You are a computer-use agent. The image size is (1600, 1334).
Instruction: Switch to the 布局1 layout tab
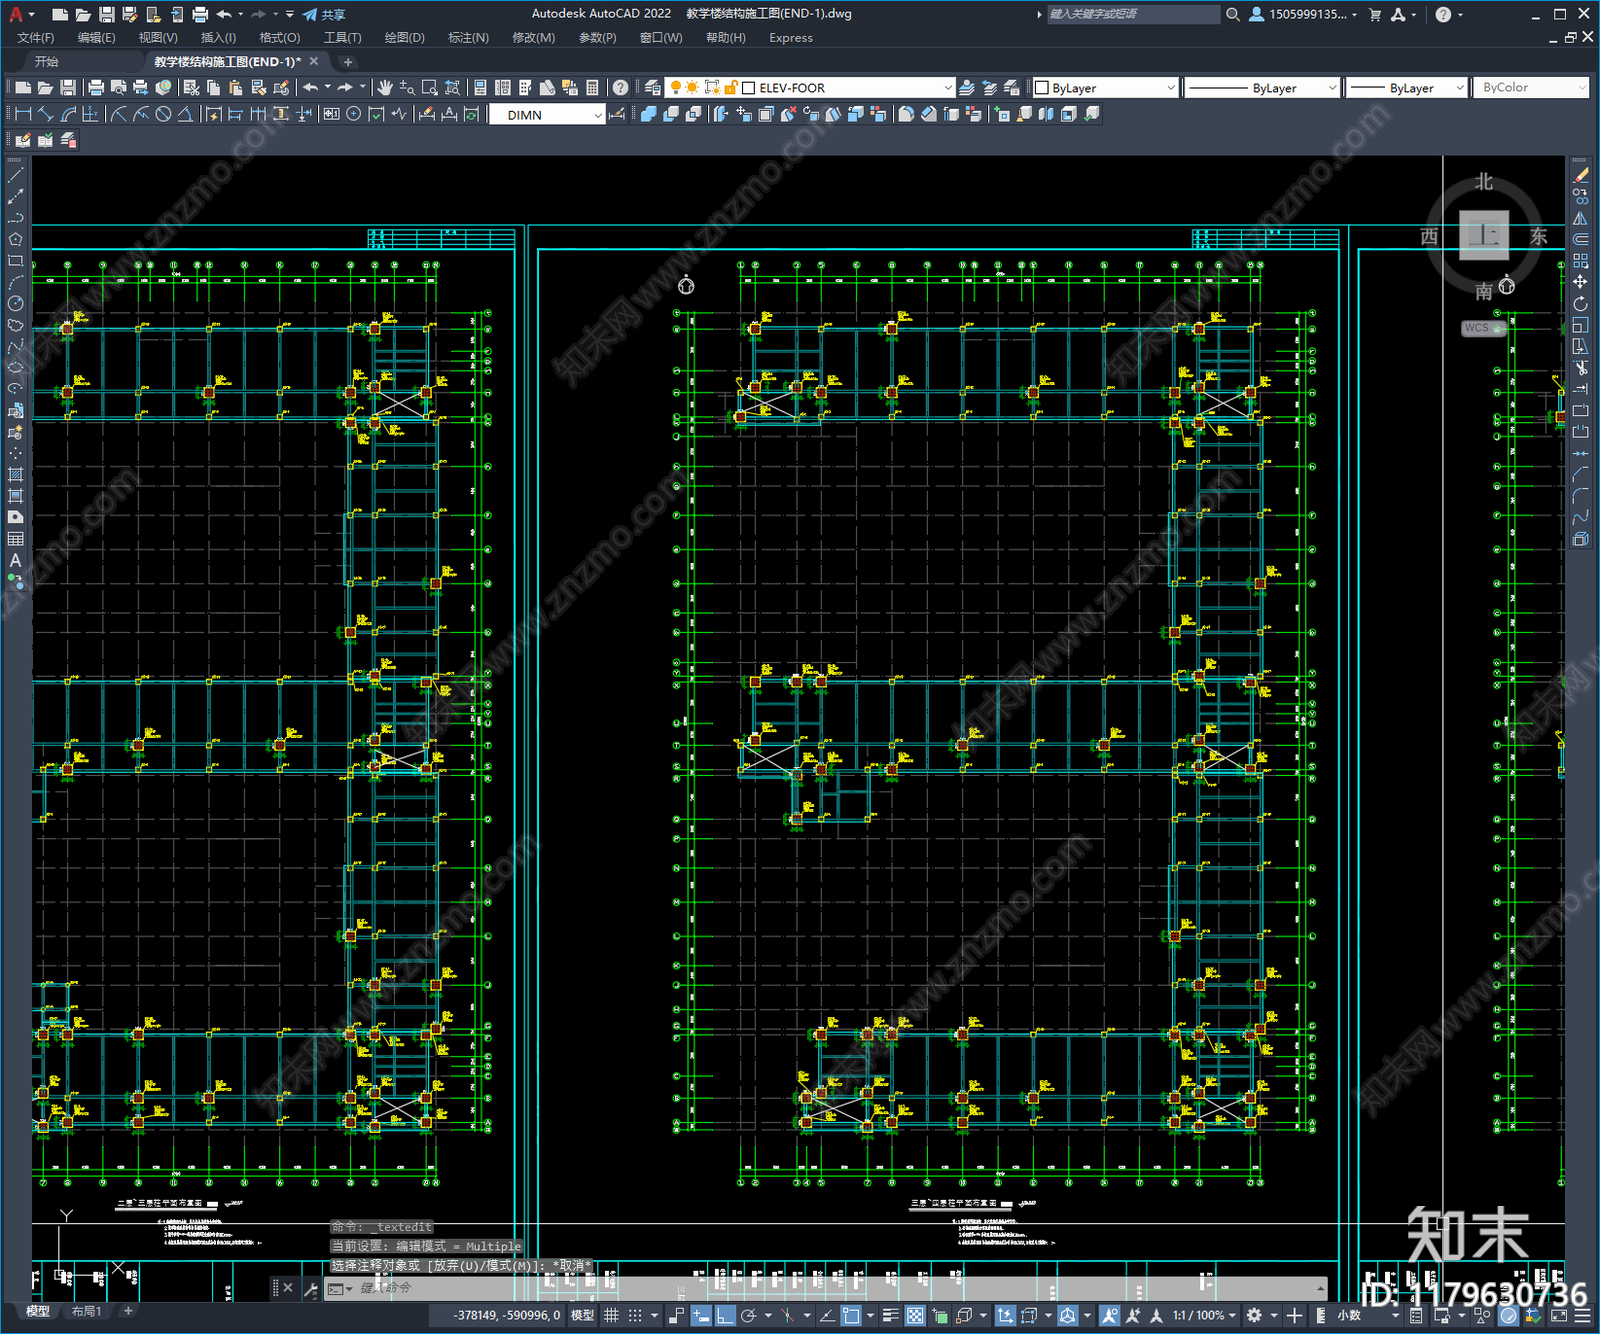(86, 1311)
